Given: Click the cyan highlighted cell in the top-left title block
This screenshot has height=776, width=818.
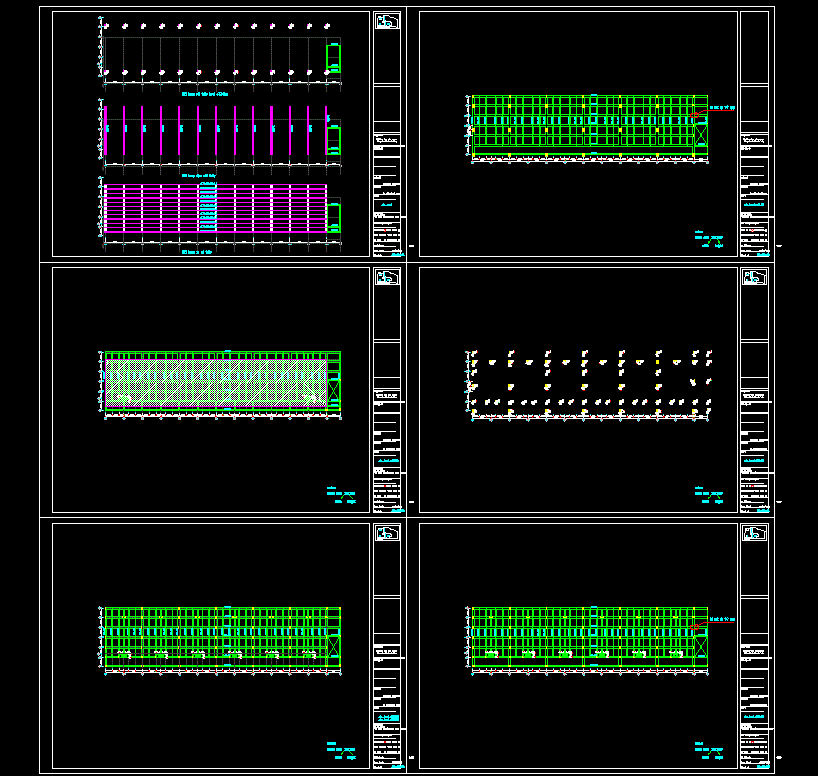Looking at the screenshot, I should tap(387, 203).
